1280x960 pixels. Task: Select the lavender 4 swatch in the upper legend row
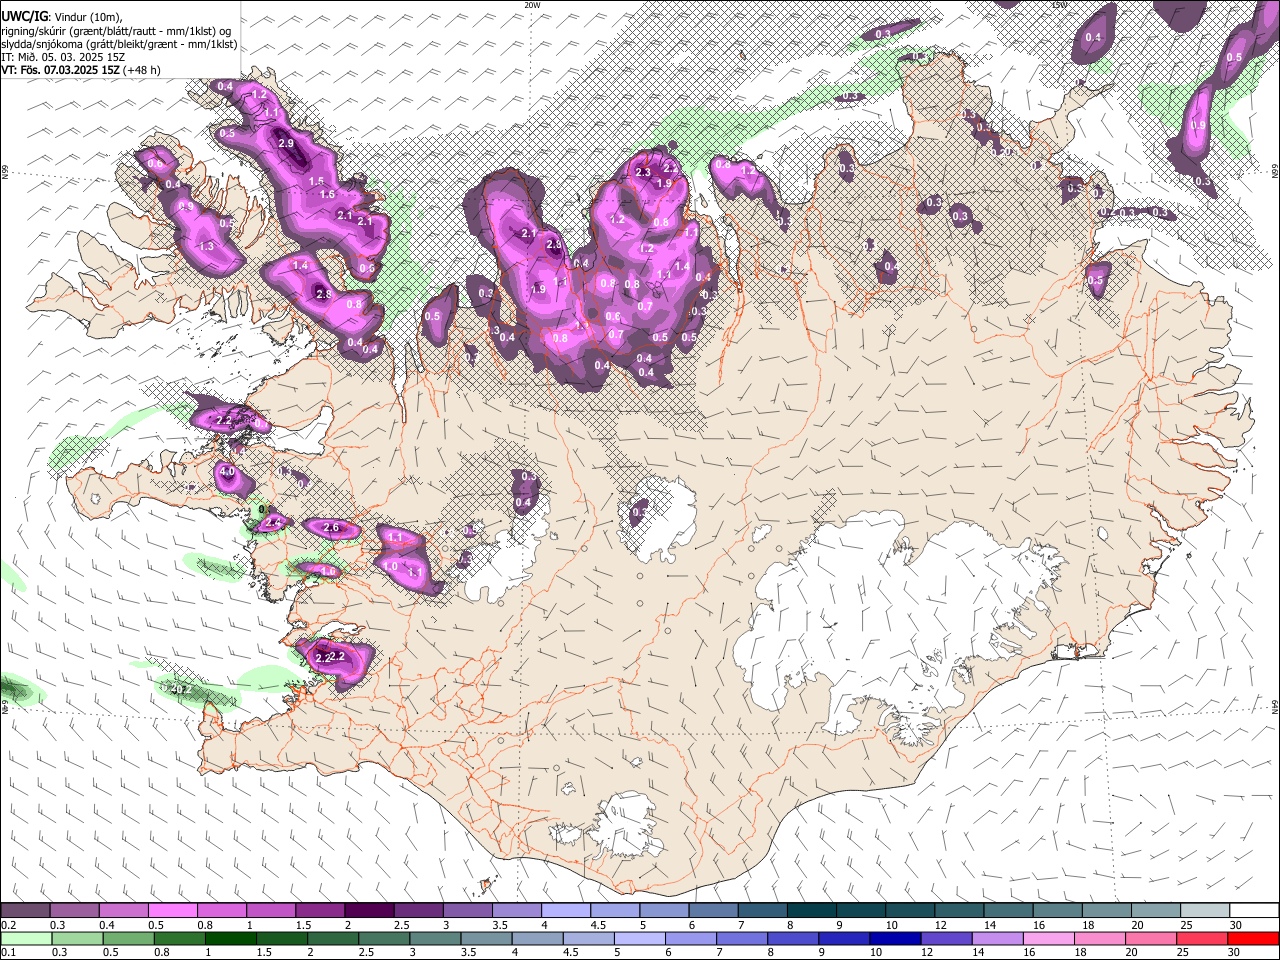566,910
